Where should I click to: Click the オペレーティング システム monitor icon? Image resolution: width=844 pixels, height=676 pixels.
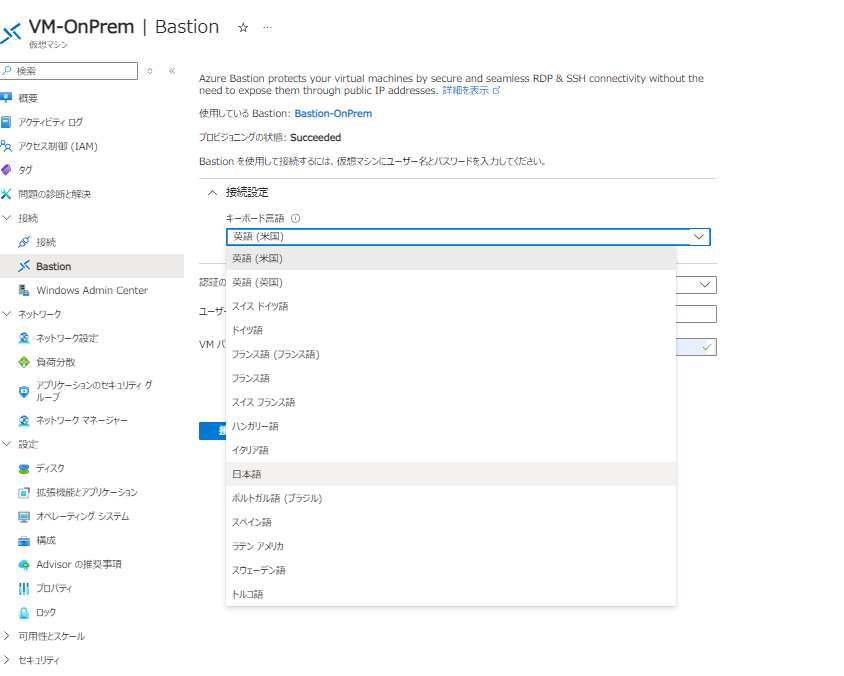tap(24, 517)
